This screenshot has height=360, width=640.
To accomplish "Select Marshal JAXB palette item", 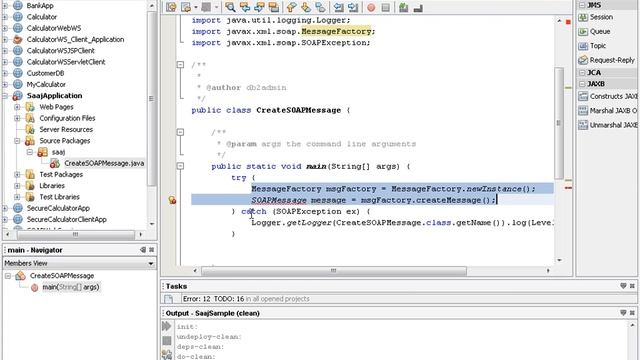I will (x=608, y=111).
